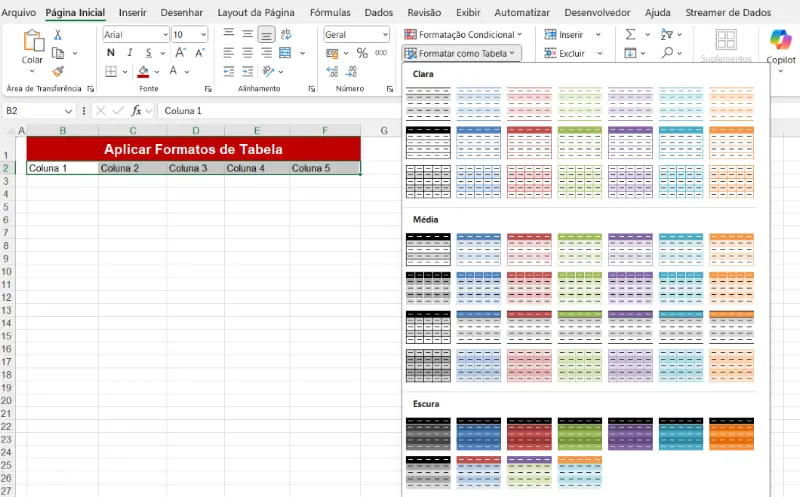
Task: Center text horizontally in cell
Action: pyautogui.click(x=247, y=53)
